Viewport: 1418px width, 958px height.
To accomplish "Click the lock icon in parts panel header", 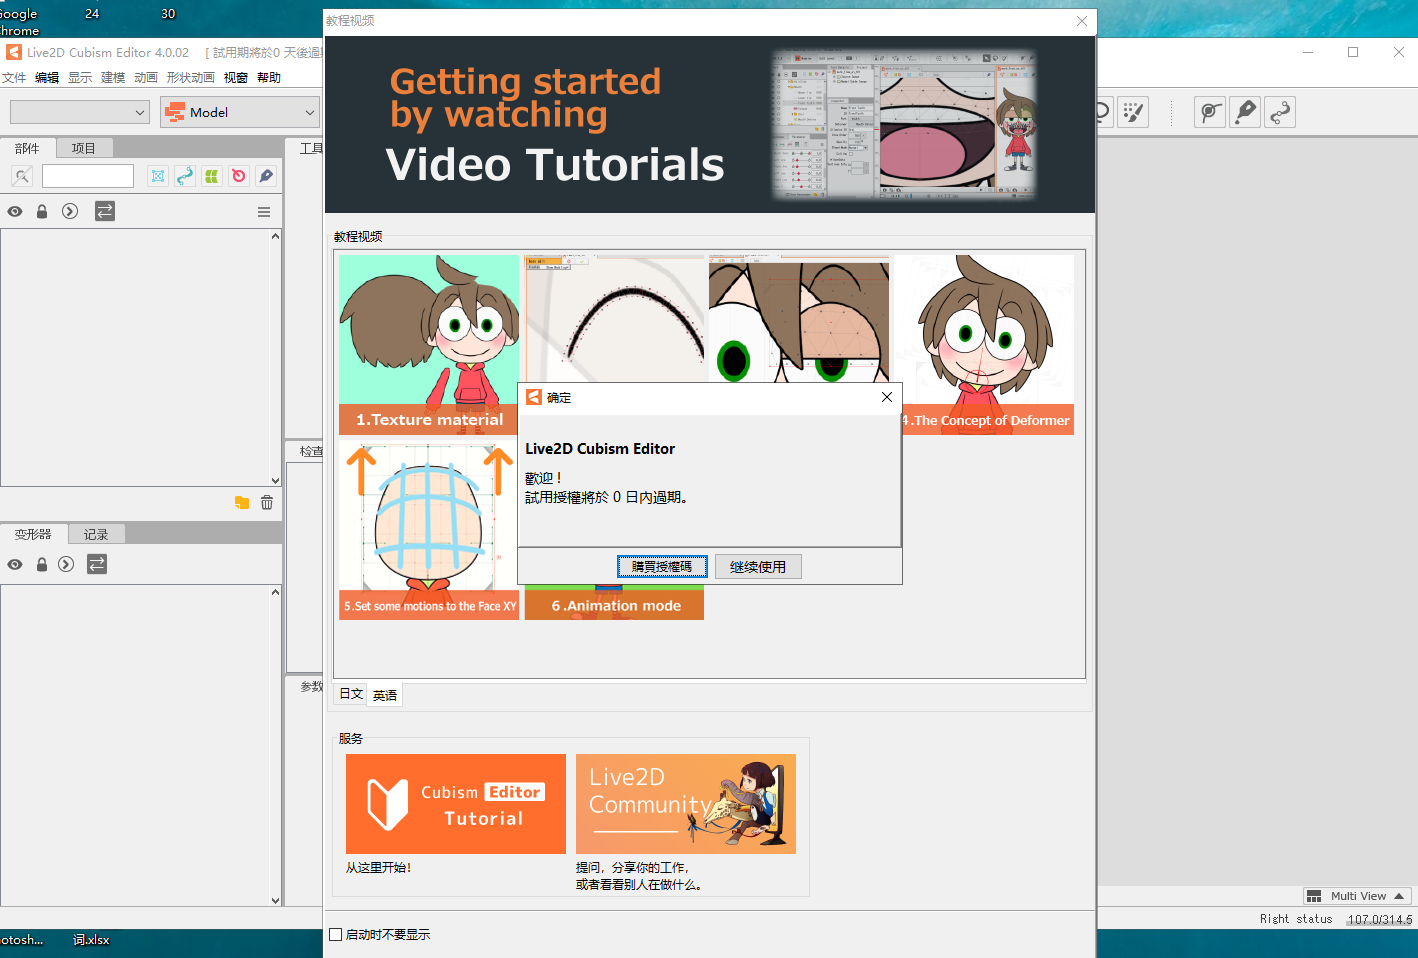I will pyautogui.click(x=42, y=211).
